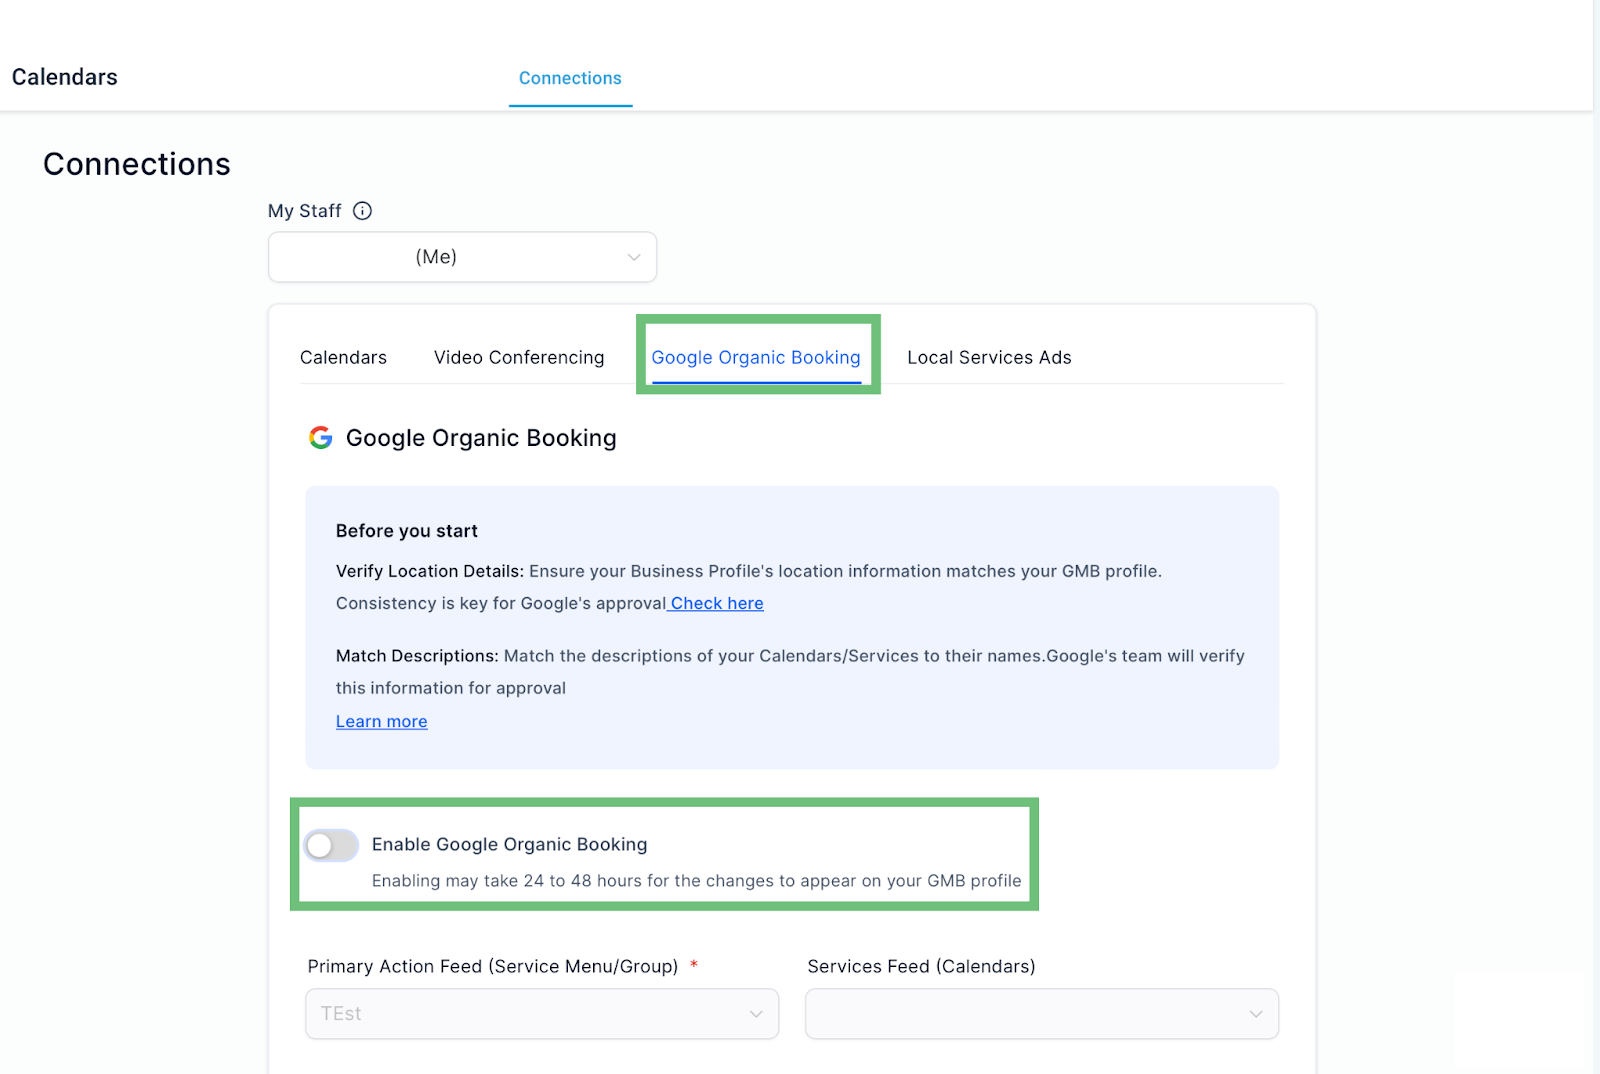Screen dimensions: 1600x1074
Task: Click the Calendars page title
Action: tap(65, 77)
